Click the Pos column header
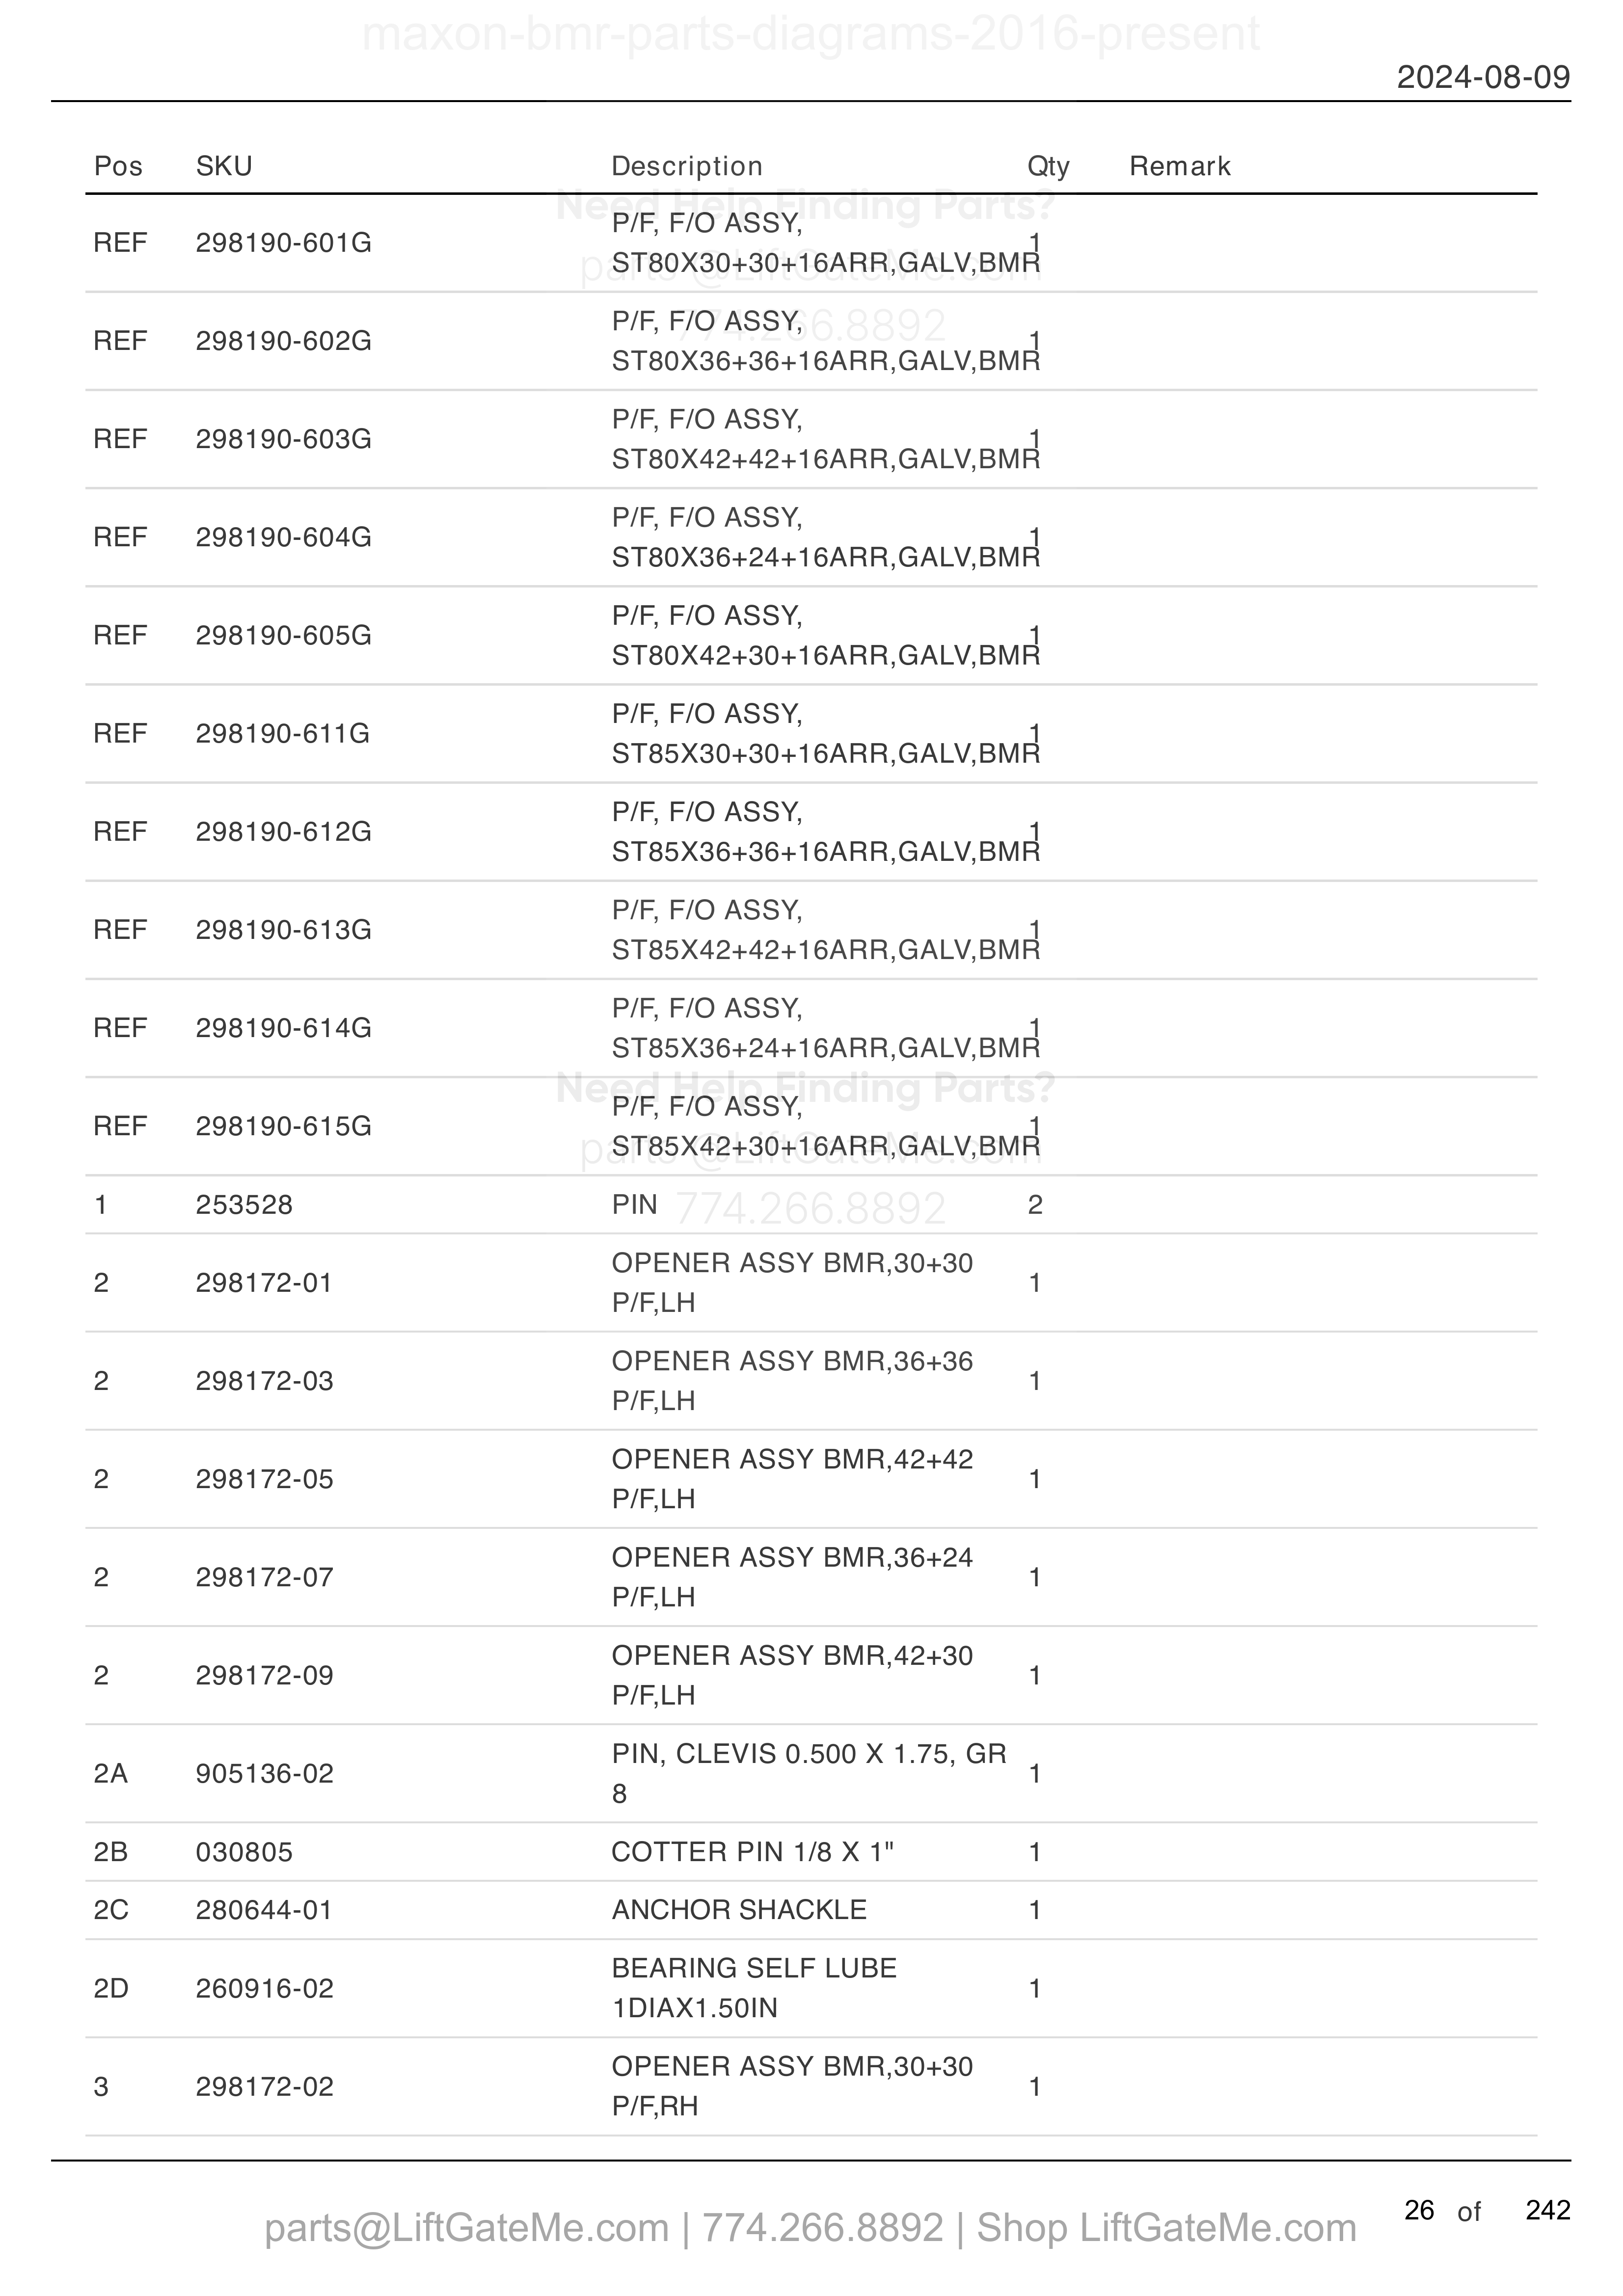The width and height of the screenshot is (1623, 2296). click(118, 166)
